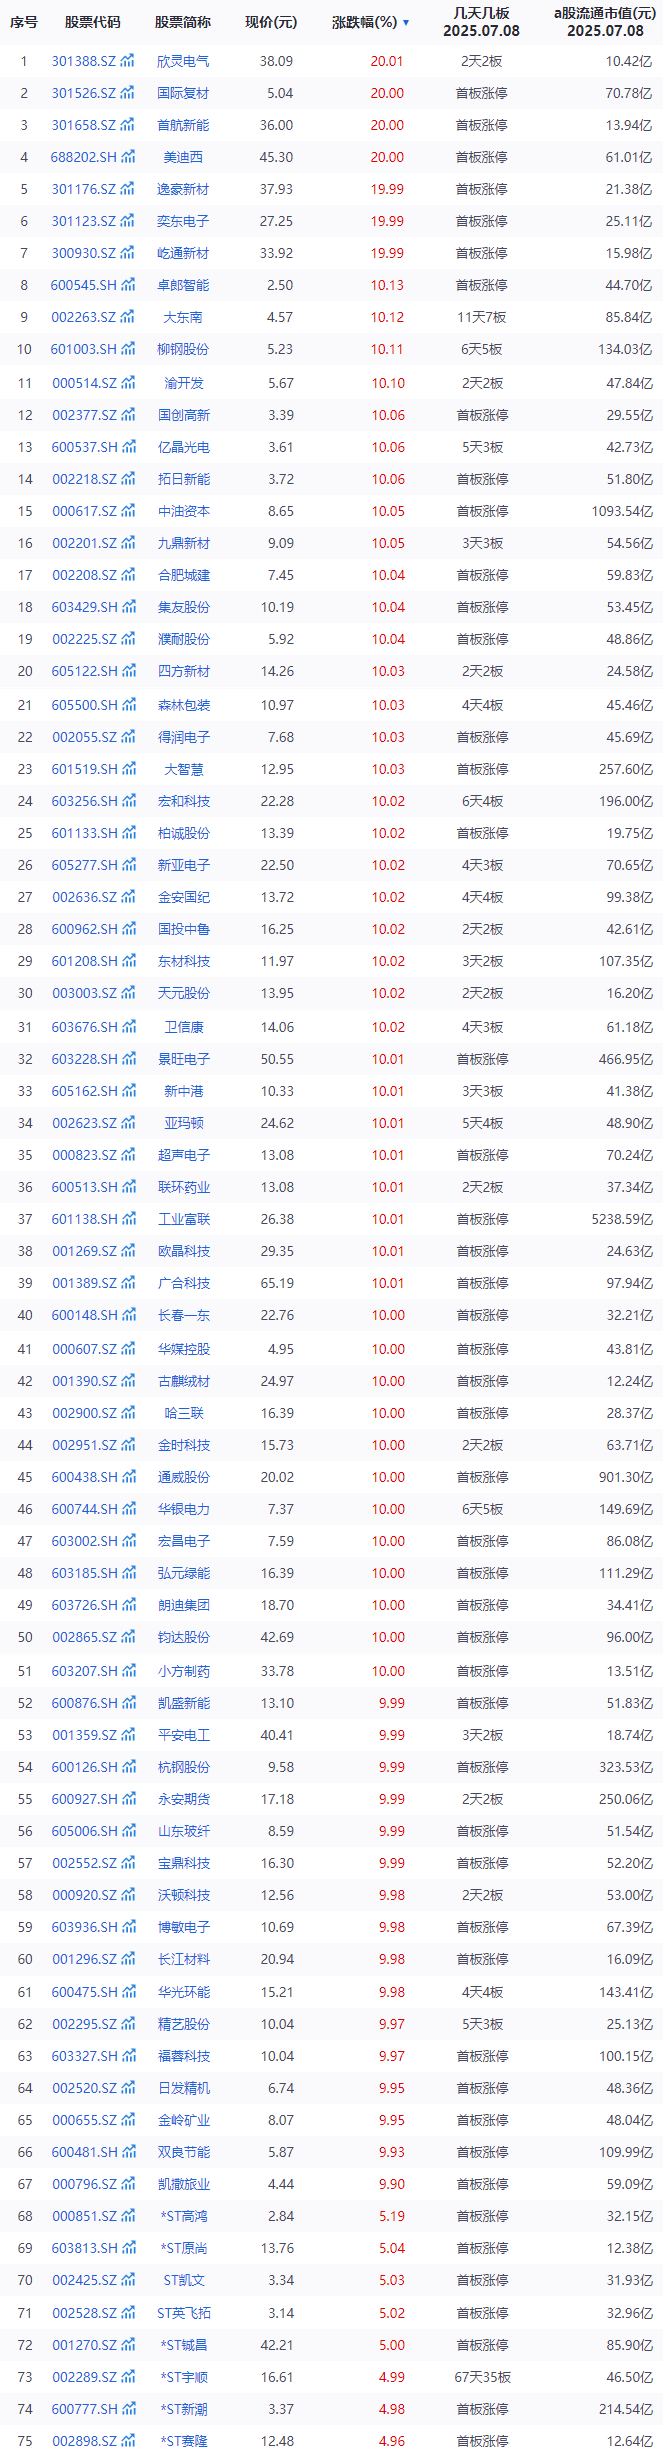Click the 现价(元) column header
Screen dimensions: 663x2458
coord(271,22)
